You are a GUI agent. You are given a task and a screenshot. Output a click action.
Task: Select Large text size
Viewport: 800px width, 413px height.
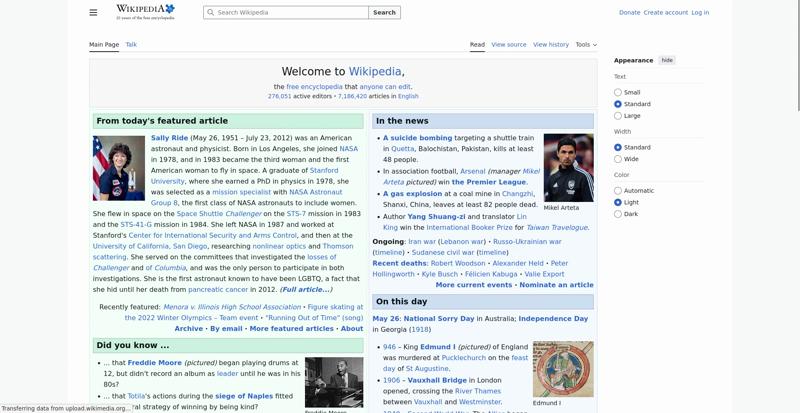(x=618, y=116)
